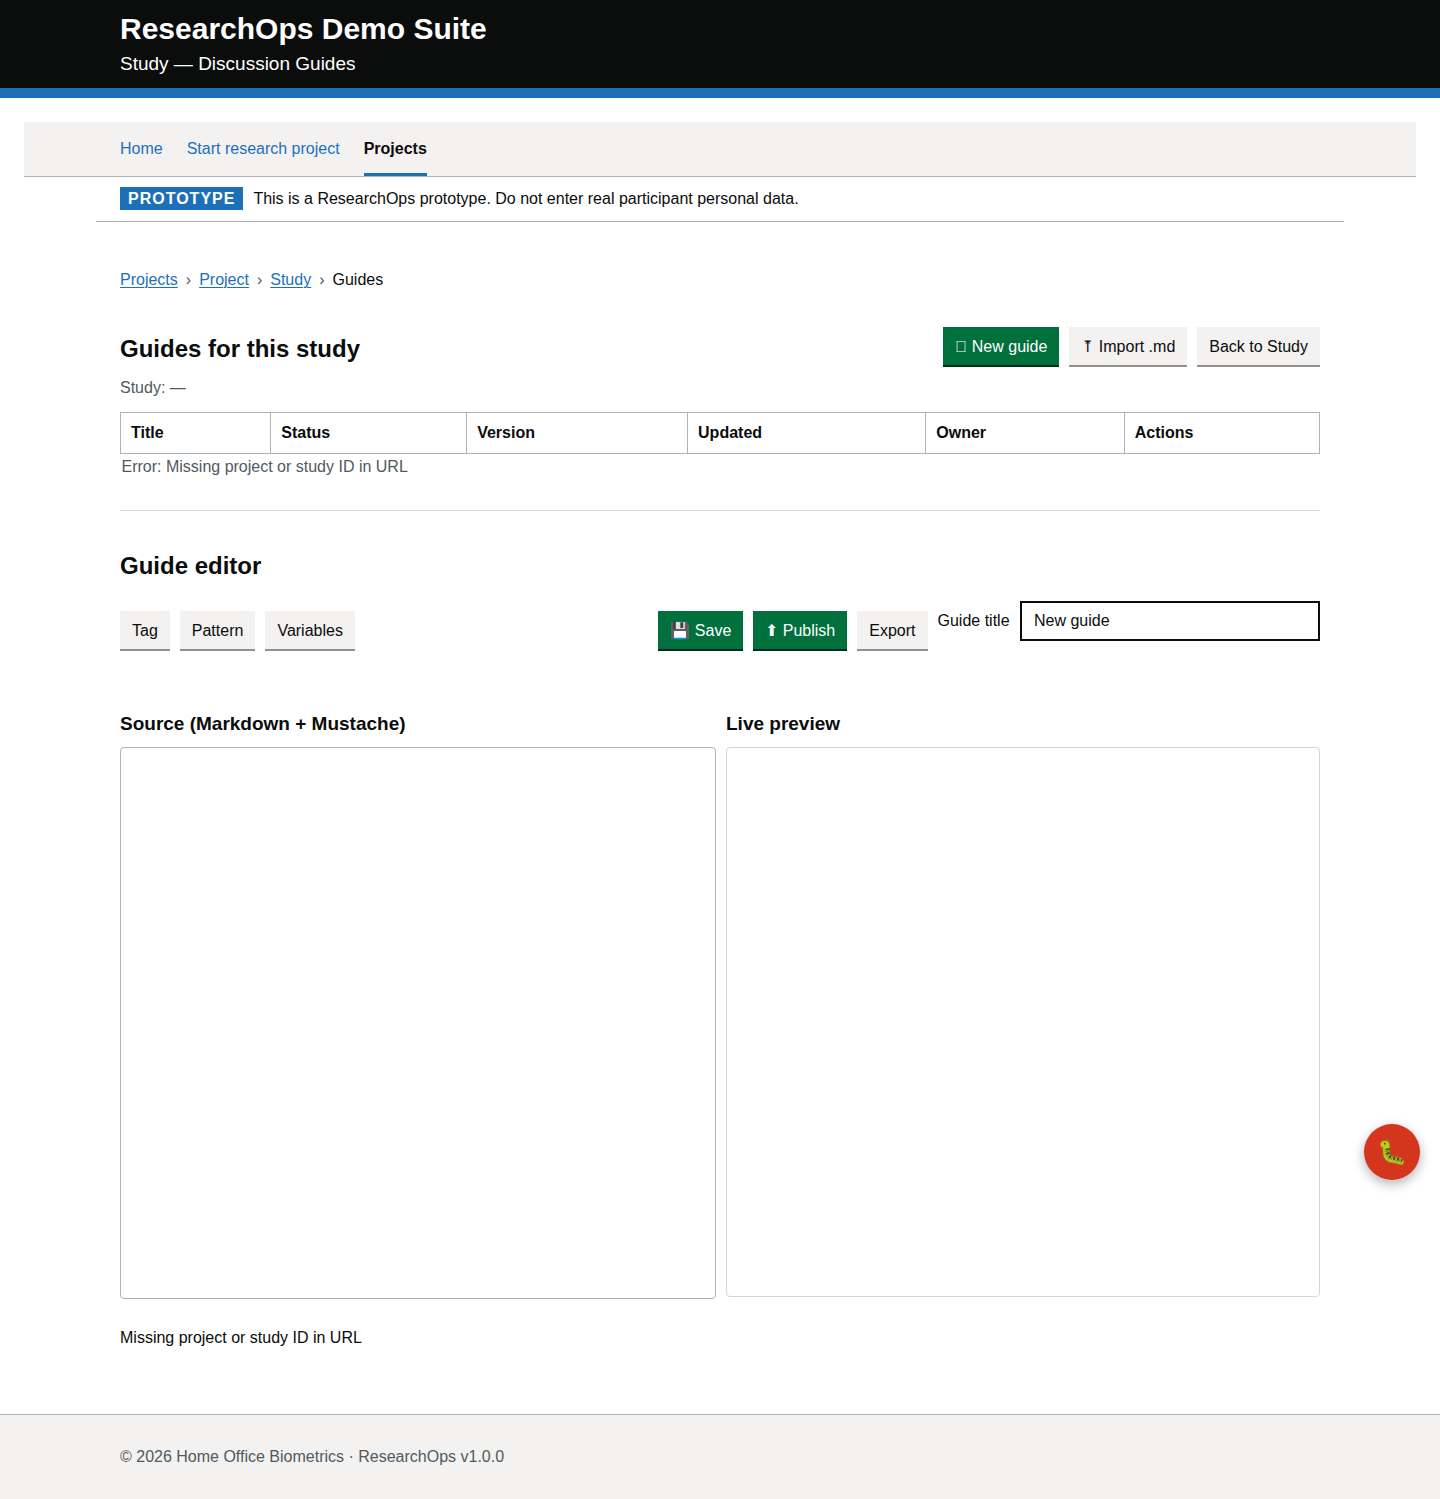Open the Tag tool
1440x1499 pixels.
point(145,631)
